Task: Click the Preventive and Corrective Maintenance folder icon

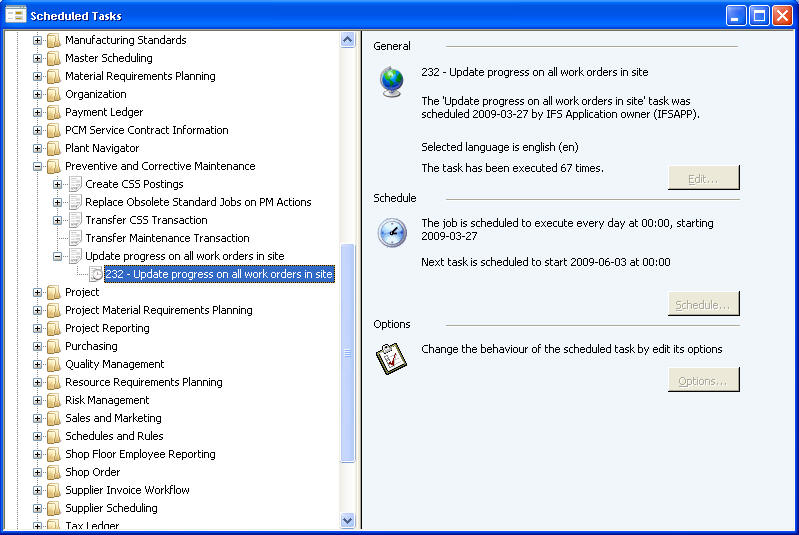Action: click(x=54, y=166)
